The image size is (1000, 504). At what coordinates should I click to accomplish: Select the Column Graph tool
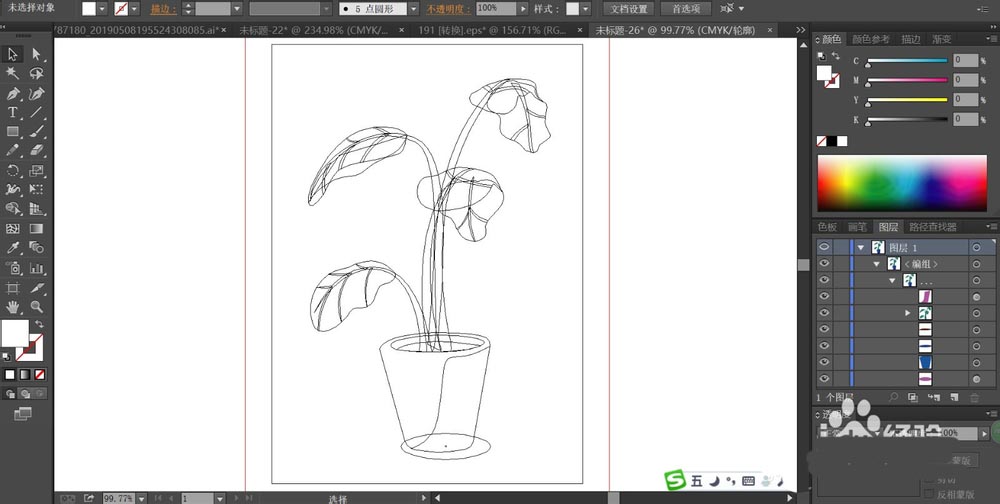[36, 268]
